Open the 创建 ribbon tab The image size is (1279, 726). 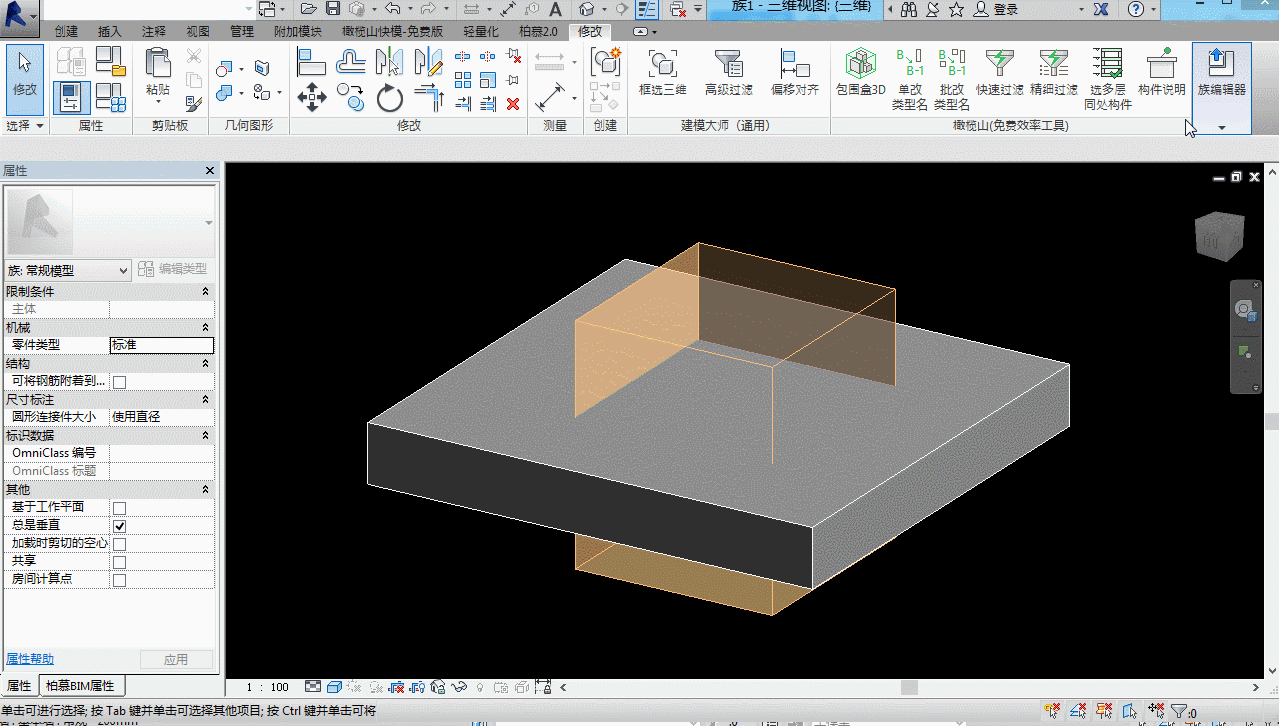point(66,31)
